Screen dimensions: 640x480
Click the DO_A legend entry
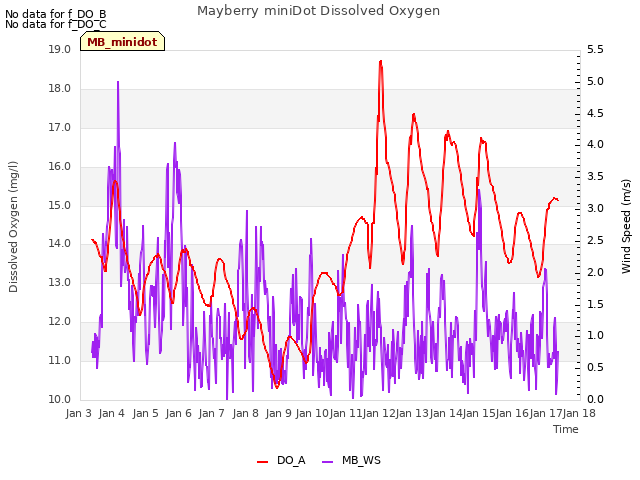pyautogui.click(x=281, y=460)
